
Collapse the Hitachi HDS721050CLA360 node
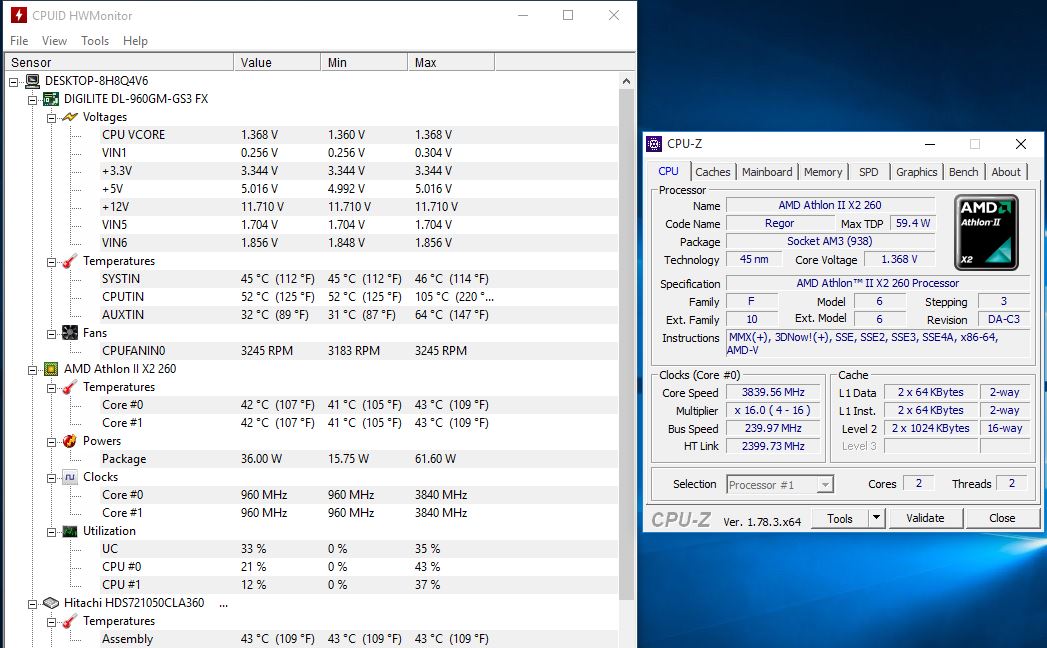coord(32,604)
